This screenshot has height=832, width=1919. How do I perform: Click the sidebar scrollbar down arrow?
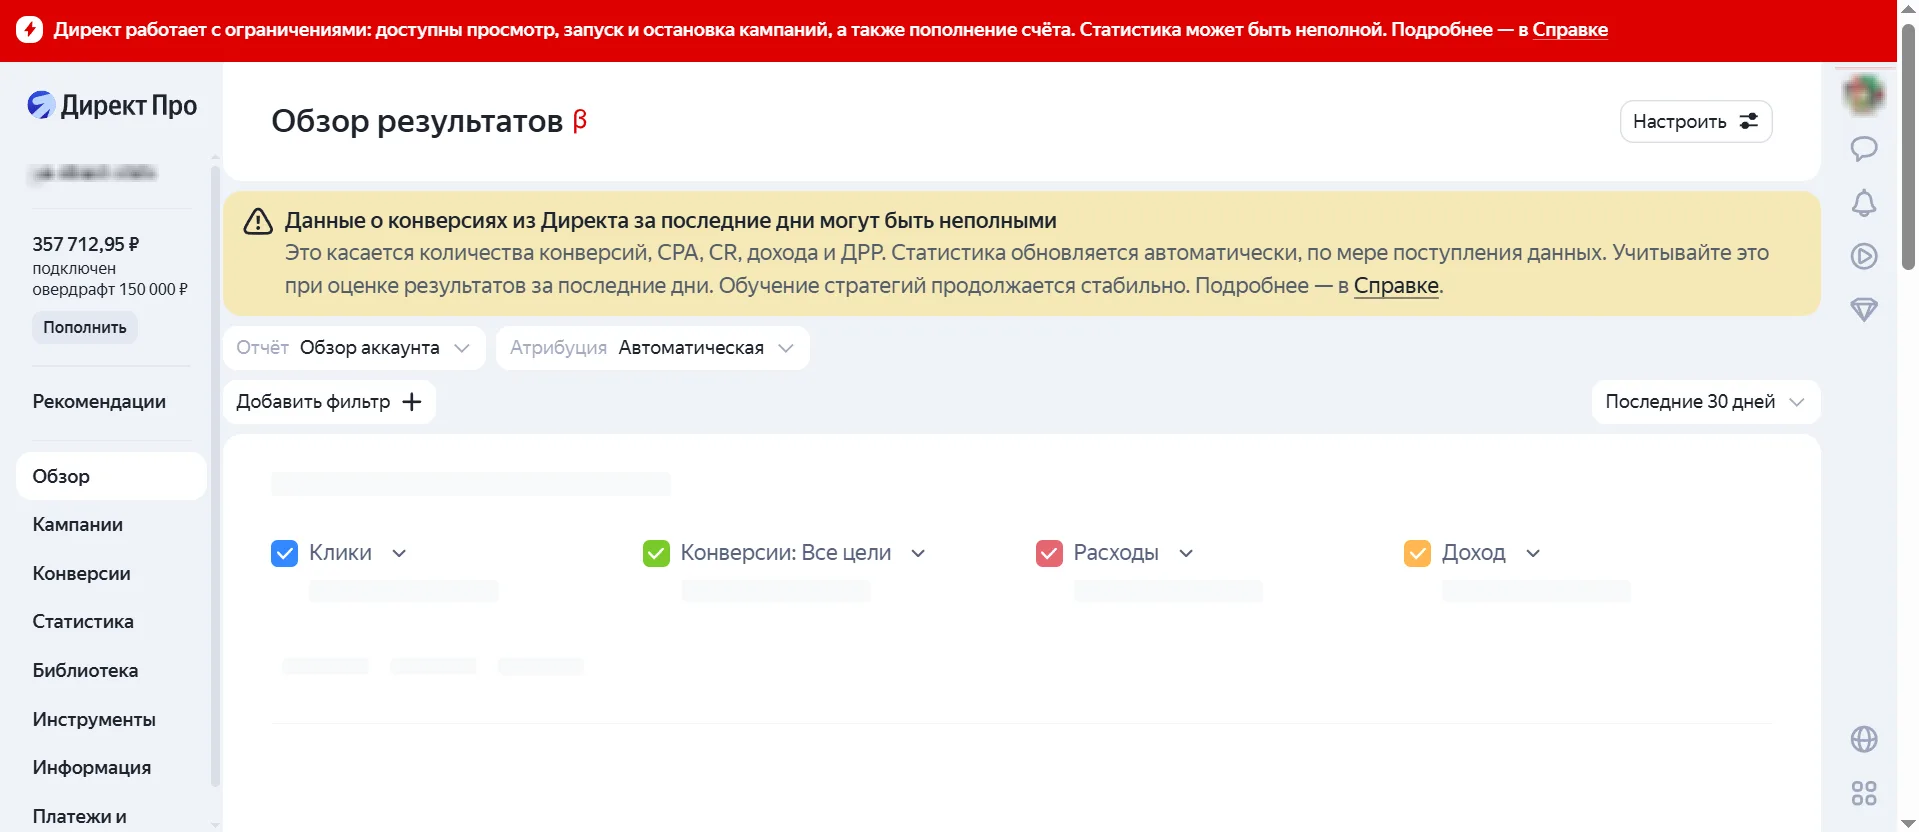[215, 824]
